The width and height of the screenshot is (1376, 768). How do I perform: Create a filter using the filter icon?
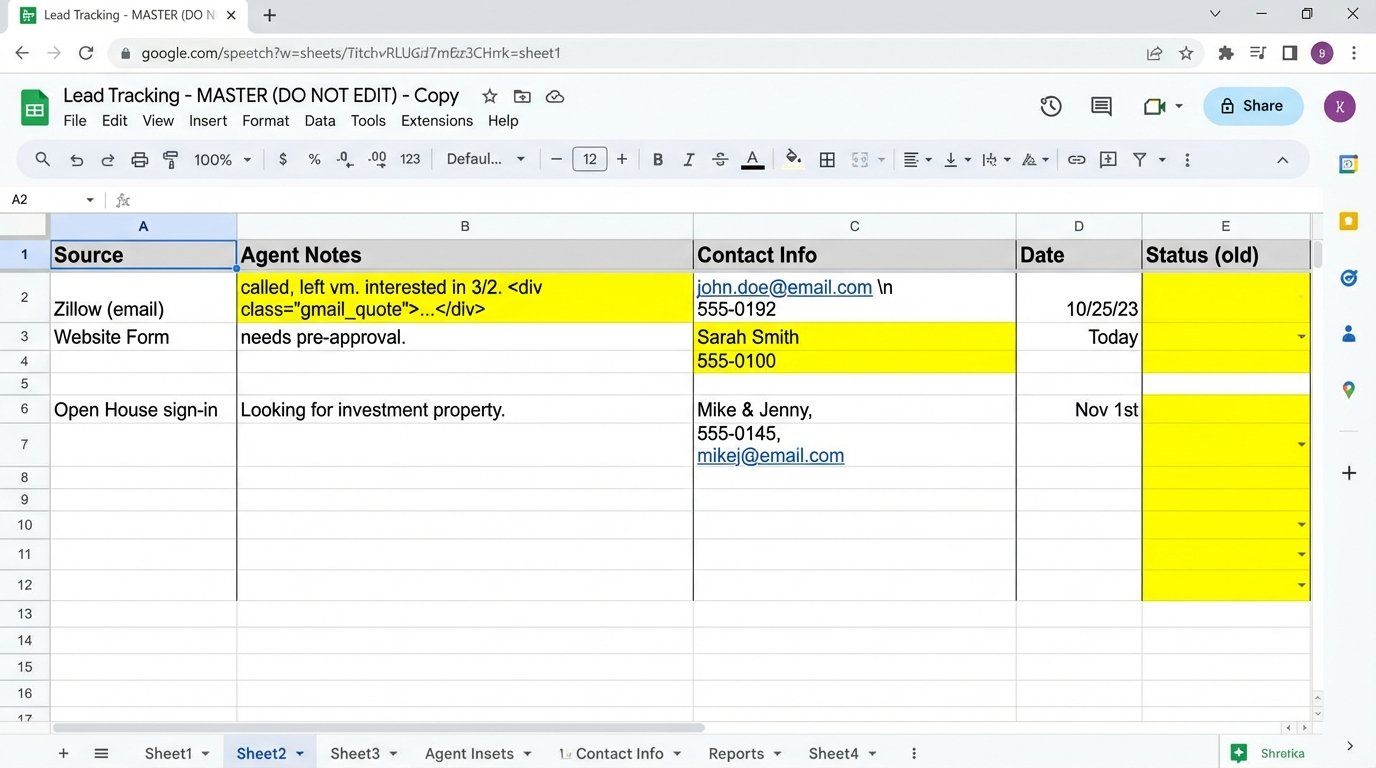[1139, 159]
